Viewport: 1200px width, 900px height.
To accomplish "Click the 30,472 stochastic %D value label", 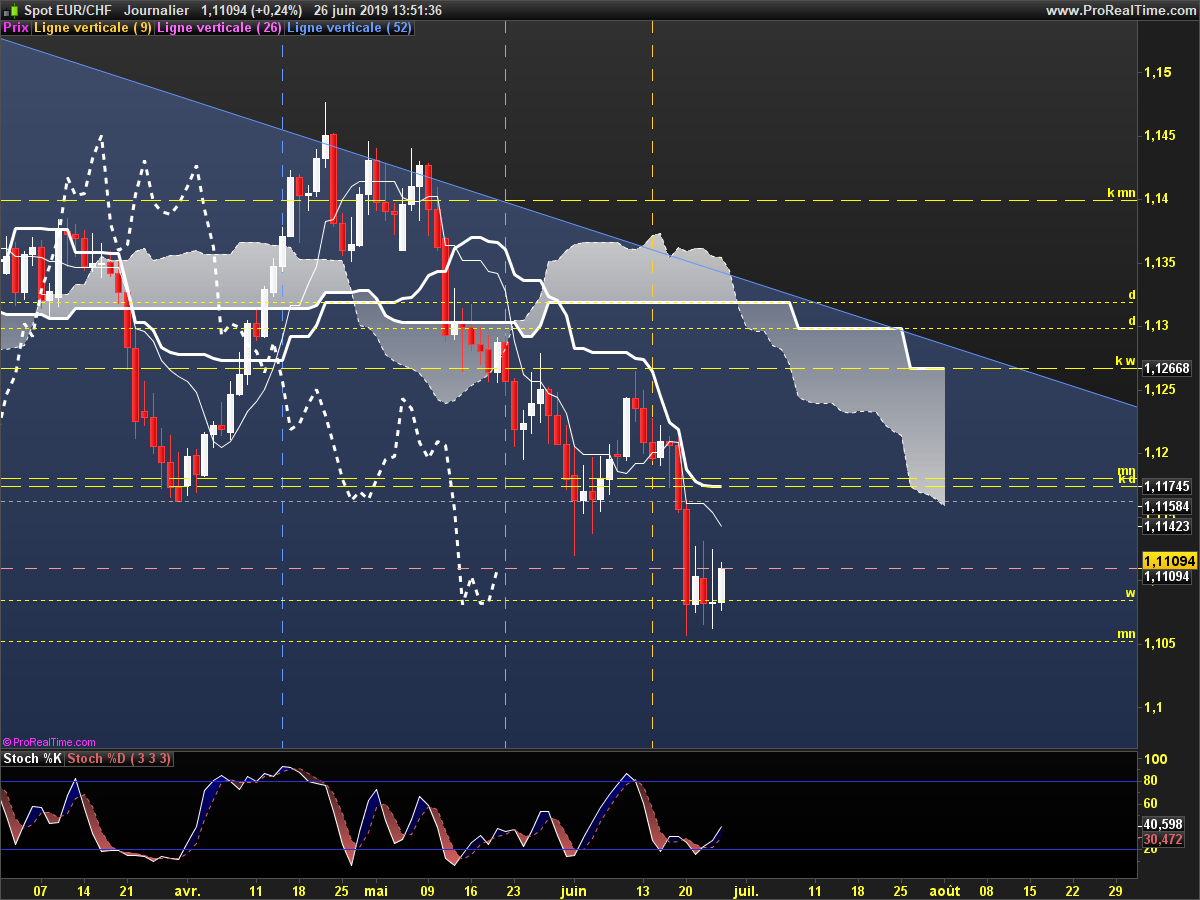I will [1163, 839].
